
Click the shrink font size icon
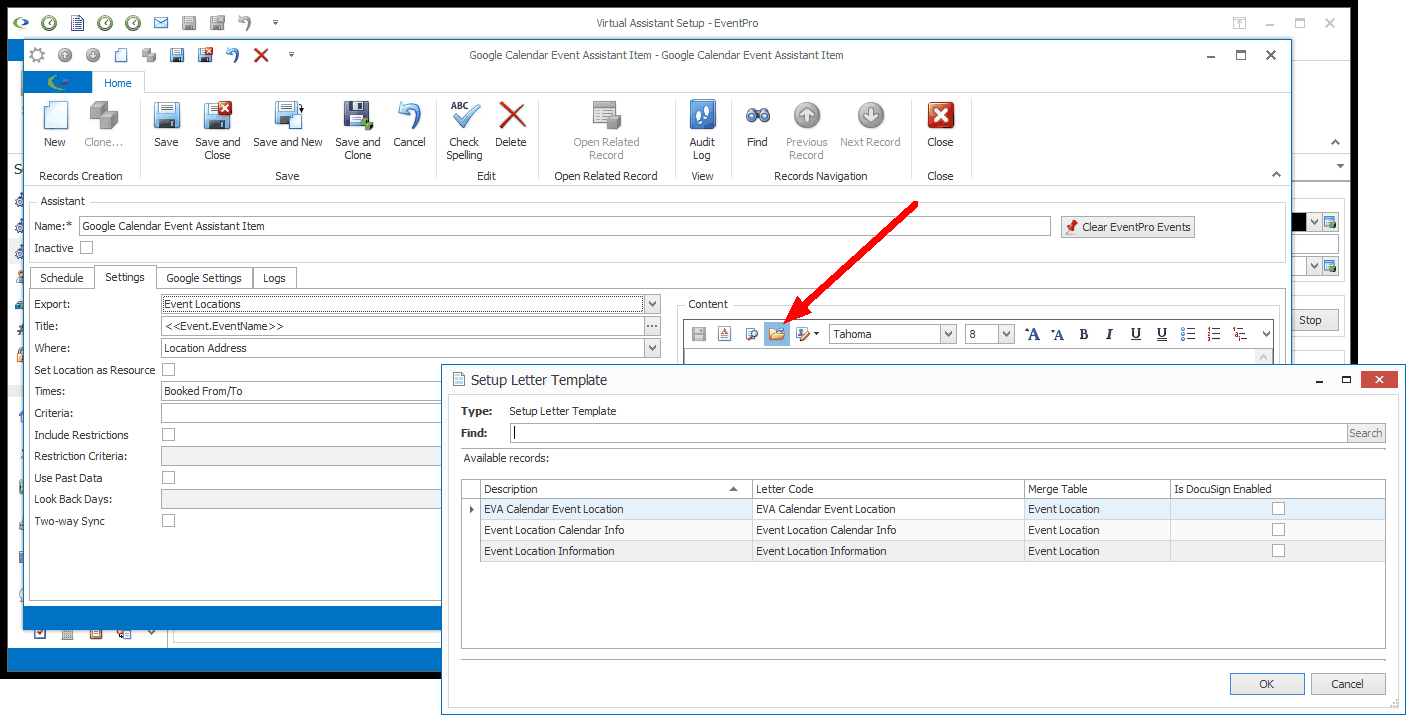(1058, 334)
